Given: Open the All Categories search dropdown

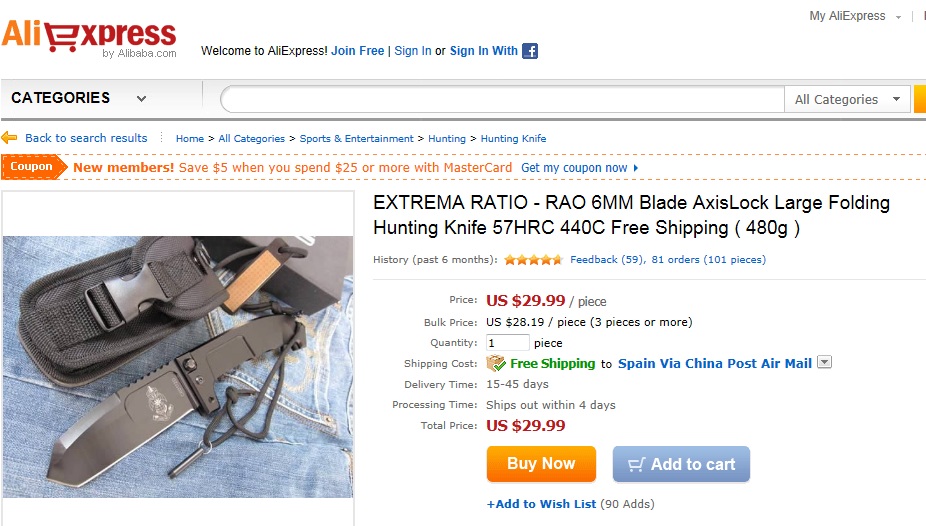Looking at the screenshot, I should pyautogui.click(x=847, y=99).
